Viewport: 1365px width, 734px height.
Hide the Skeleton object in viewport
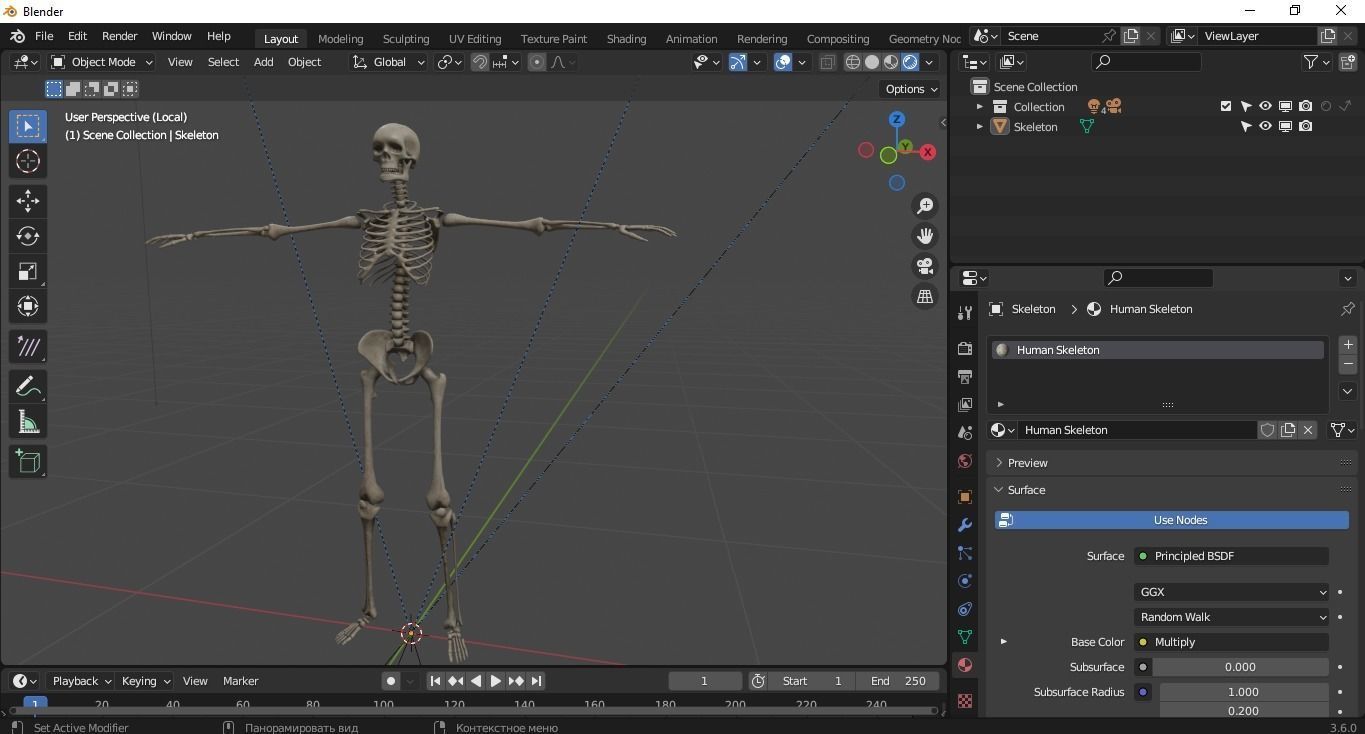[x=1265, y=127]
